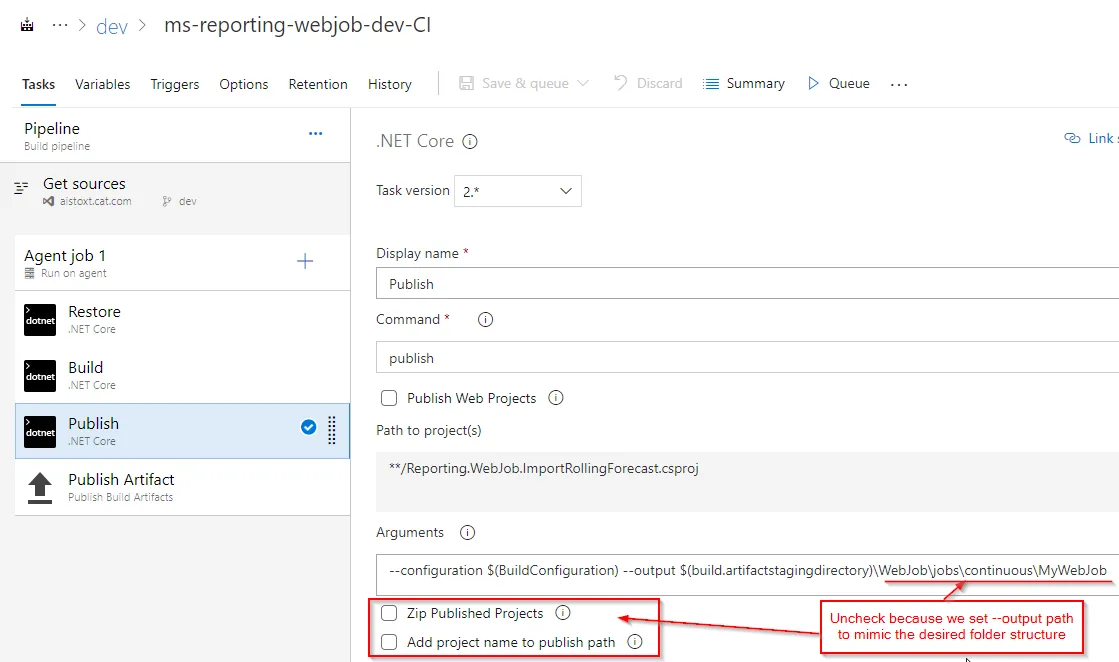Image resolution: width=1119 pixels, height=662 pixels.
Task: Click the Display name input field
Action: pyautogui.click(x=747, y=284)
